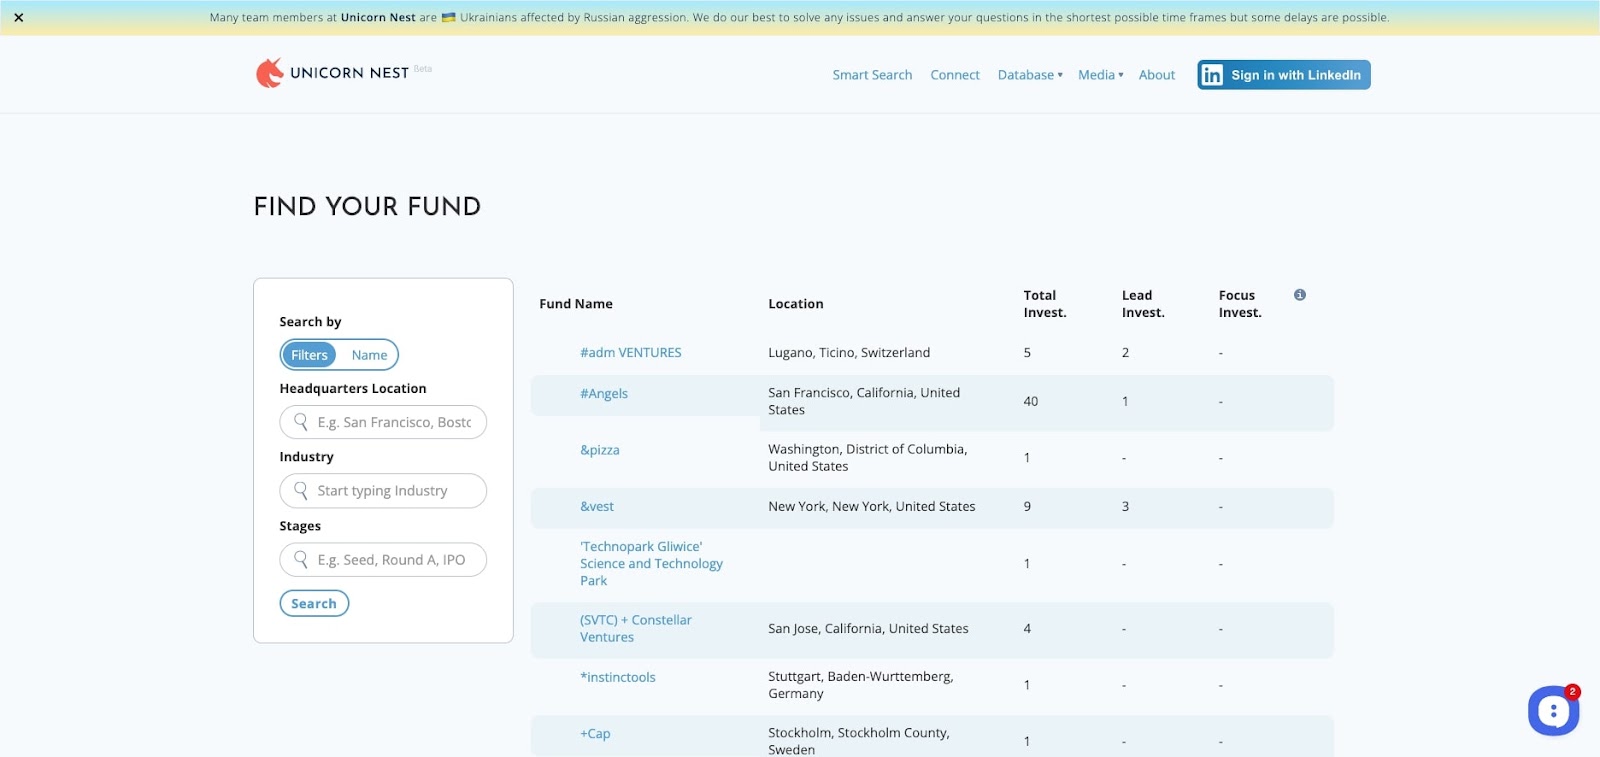The width and height of the screenshot is (1600, 757).
Task: Click the LinkedIn icon in sign-in button
Action: (x=1212, y=75)
